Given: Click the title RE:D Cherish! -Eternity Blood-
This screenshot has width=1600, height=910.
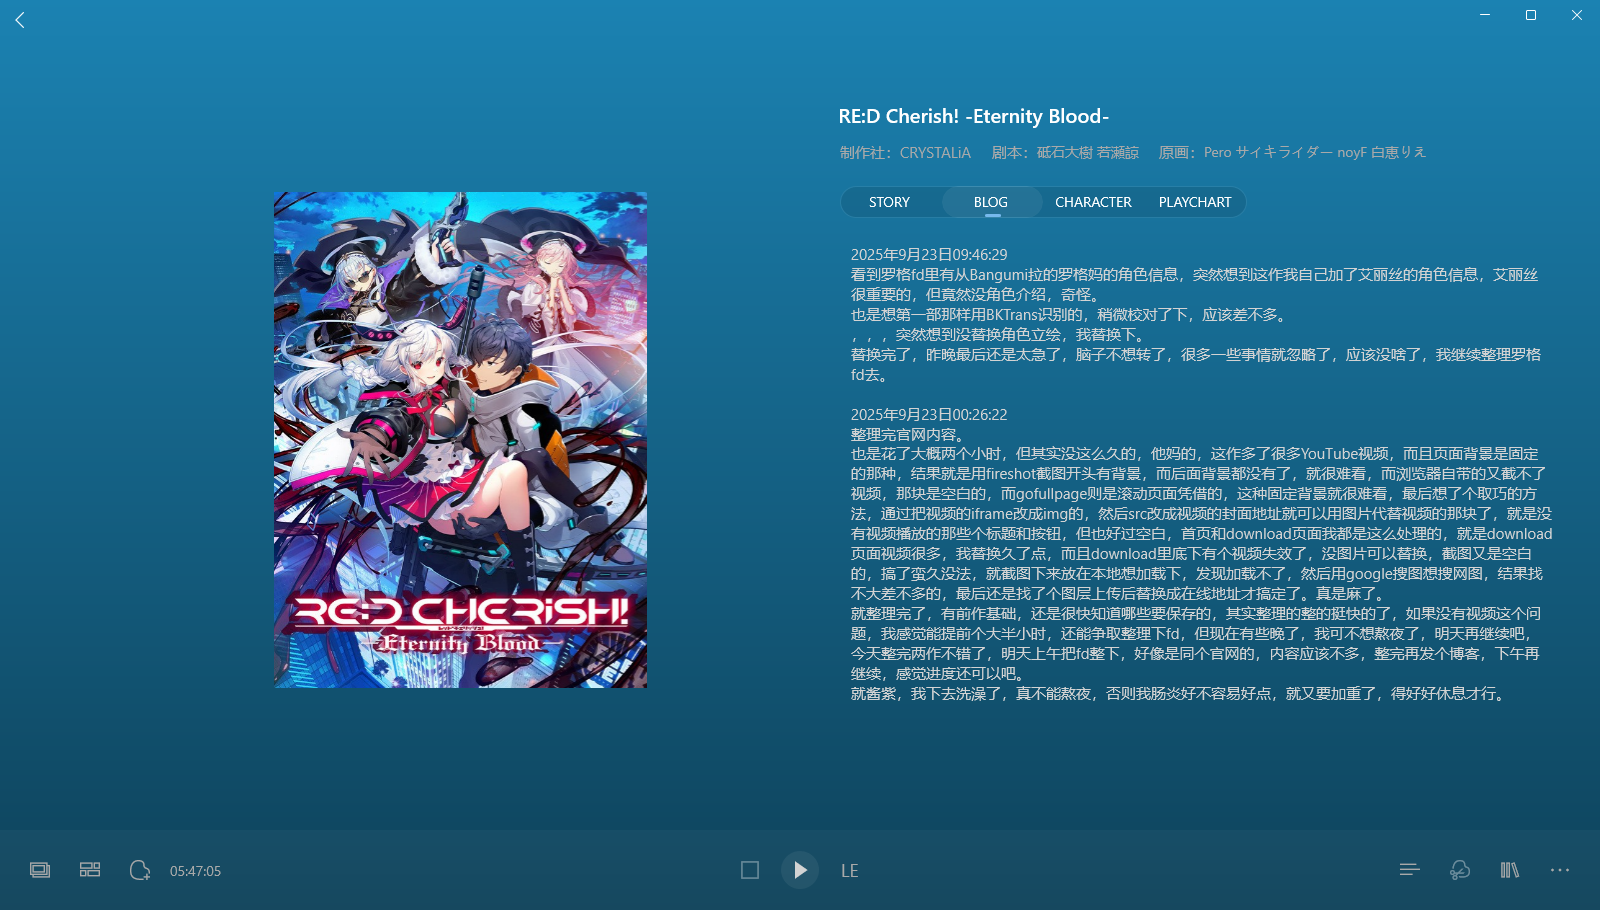Looking at the screenshot, I should pos(974,116).
